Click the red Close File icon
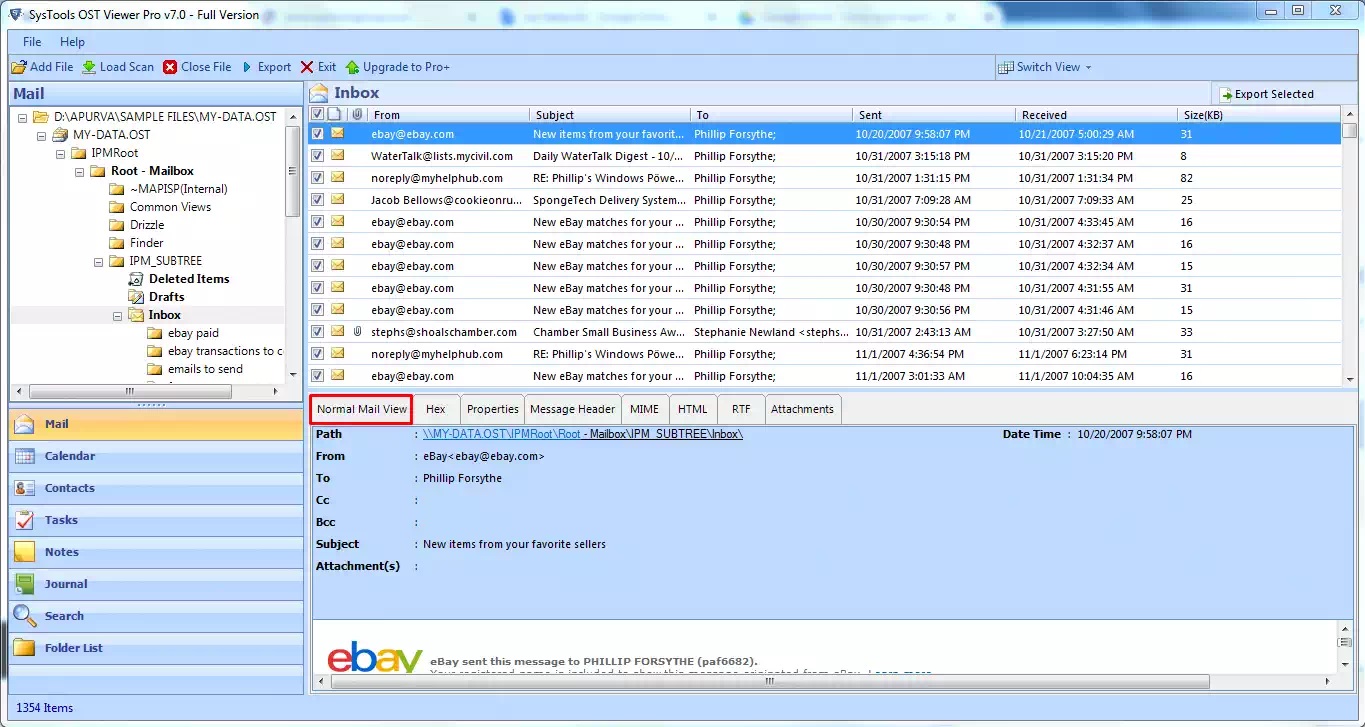The image size is (1365, 727). (x=170, y=67)
